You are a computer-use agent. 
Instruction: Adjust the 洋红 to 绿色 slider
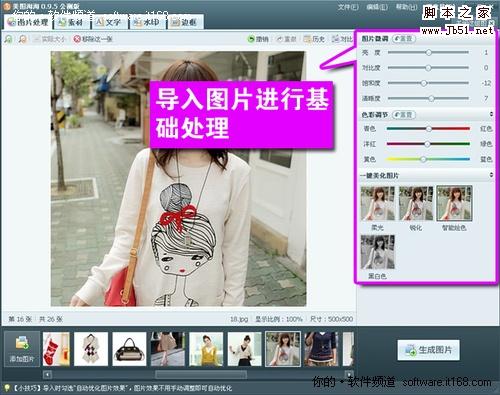click(428, 144)
